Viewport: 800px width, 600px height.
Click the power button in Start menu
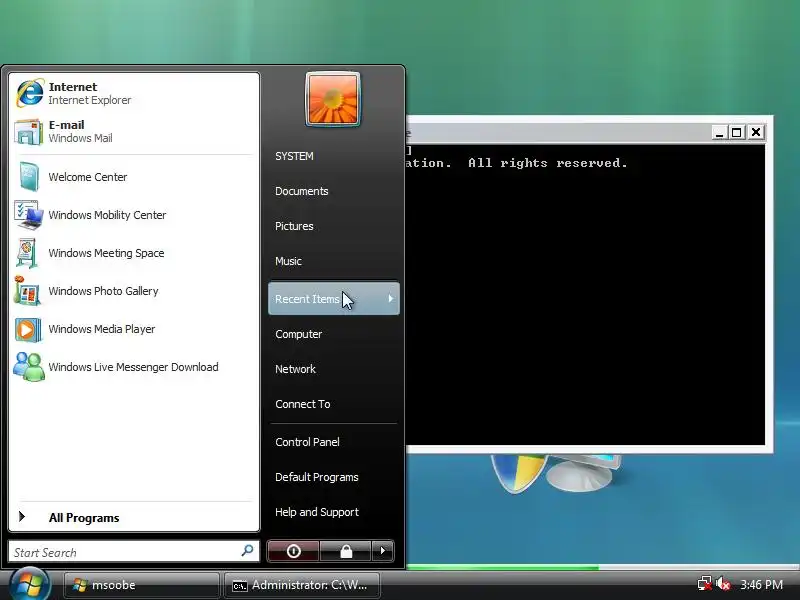(x=293, y=551)
